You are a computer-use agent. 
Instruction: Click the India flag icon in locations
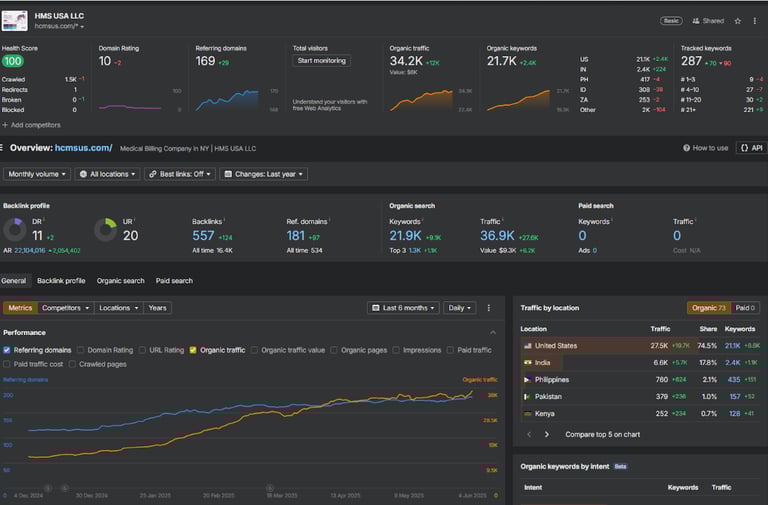pos(527,362)
